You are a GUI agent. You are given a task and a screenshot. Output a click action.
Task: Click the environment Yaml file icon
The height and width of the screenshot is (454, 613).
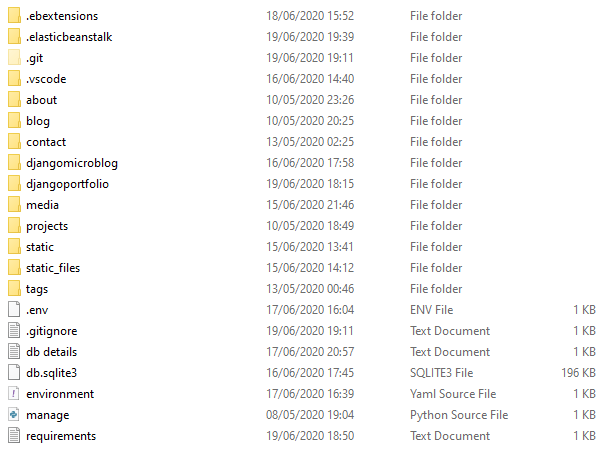point(13,394)
